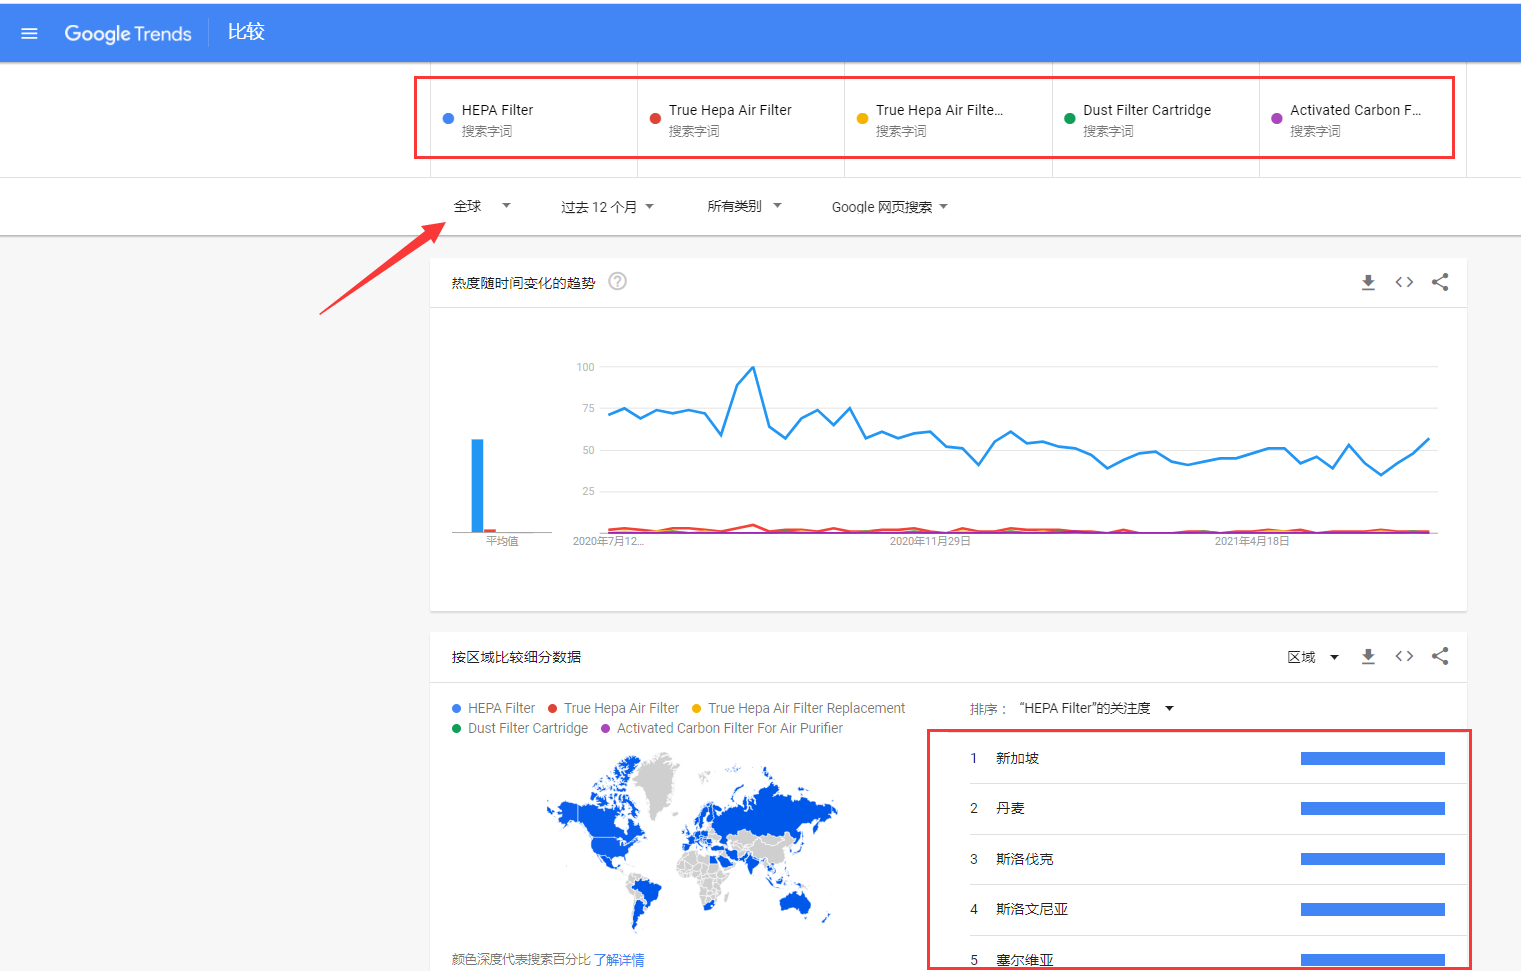The height and width of the screenshot is (971, 1521).
Task: Download the regional comparison data
Action: click(1368, 656)
